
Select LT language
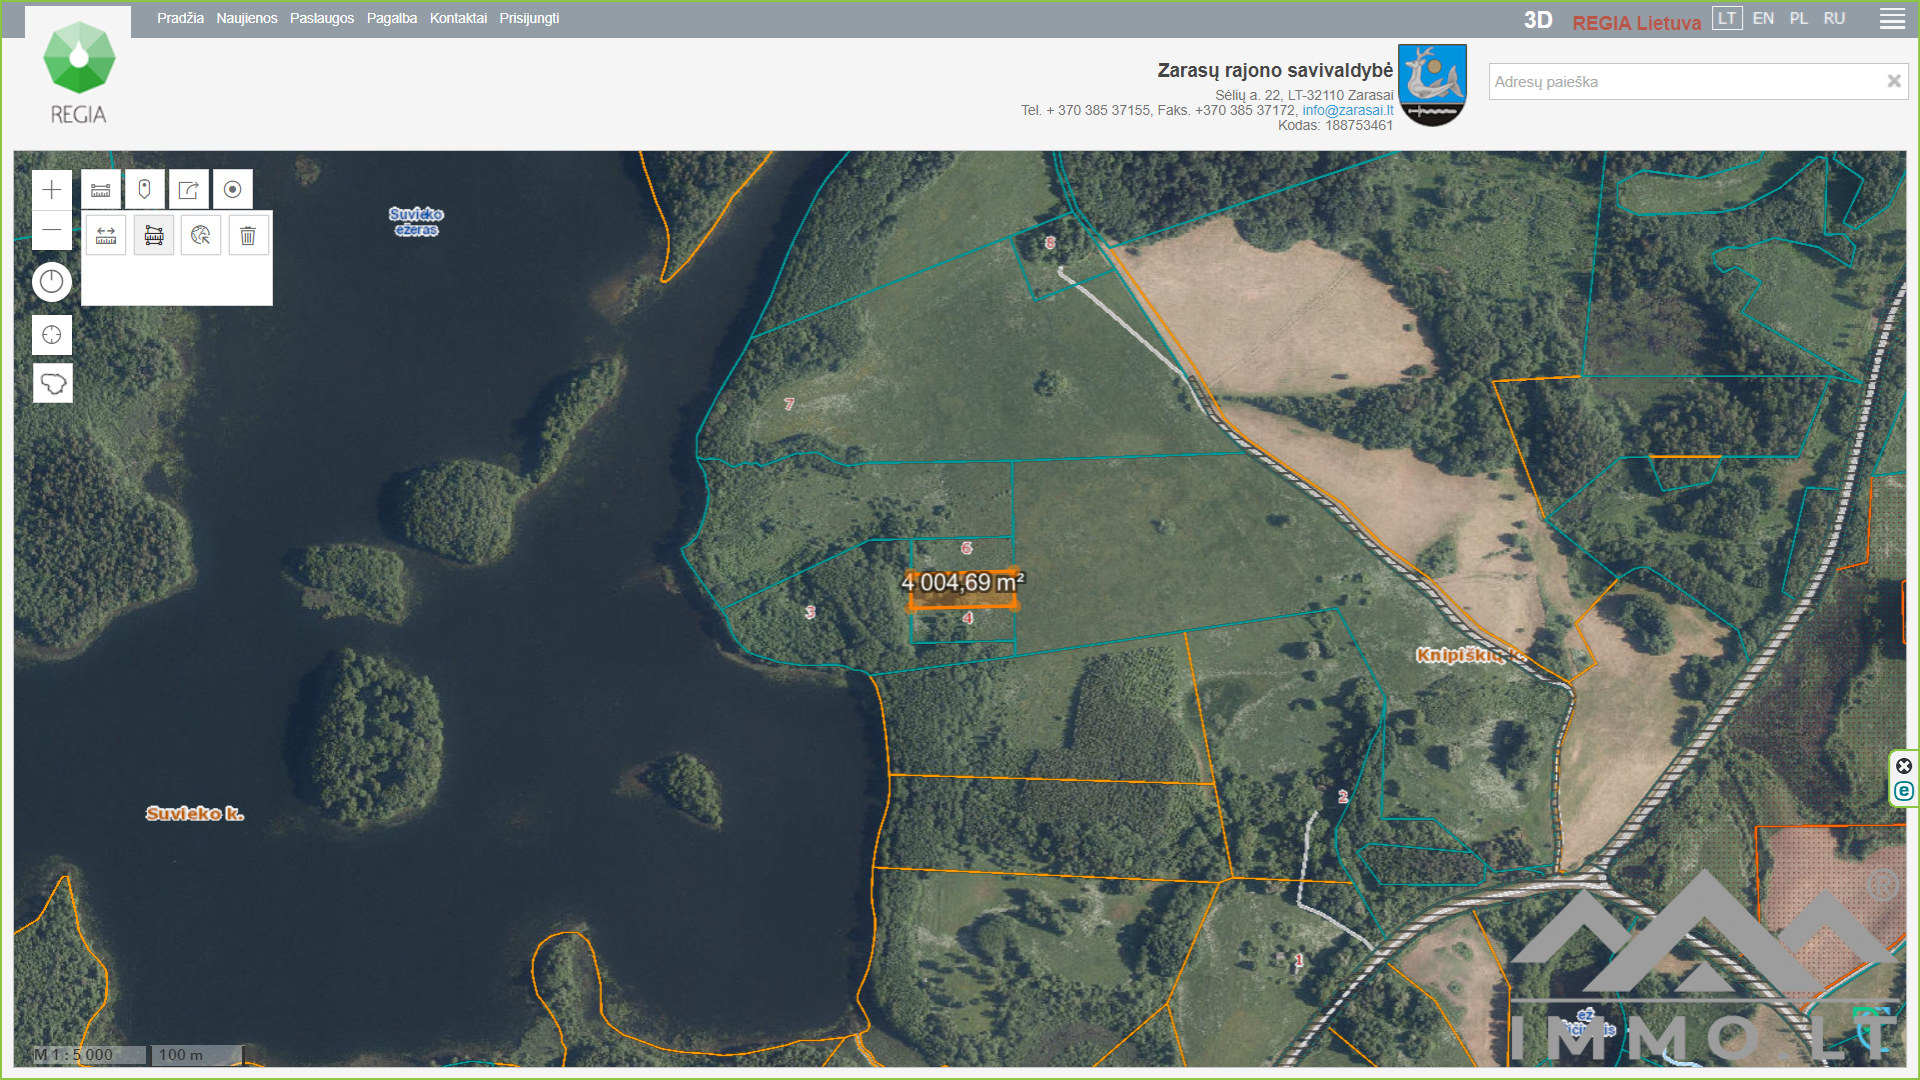click(x=1727, y=18)
